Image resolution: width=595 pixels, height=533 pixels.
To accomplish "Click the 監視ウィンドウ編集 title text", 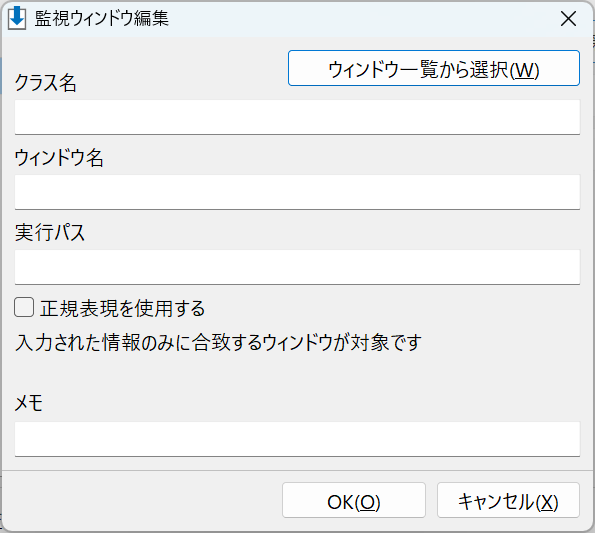I will coord(102,19).
